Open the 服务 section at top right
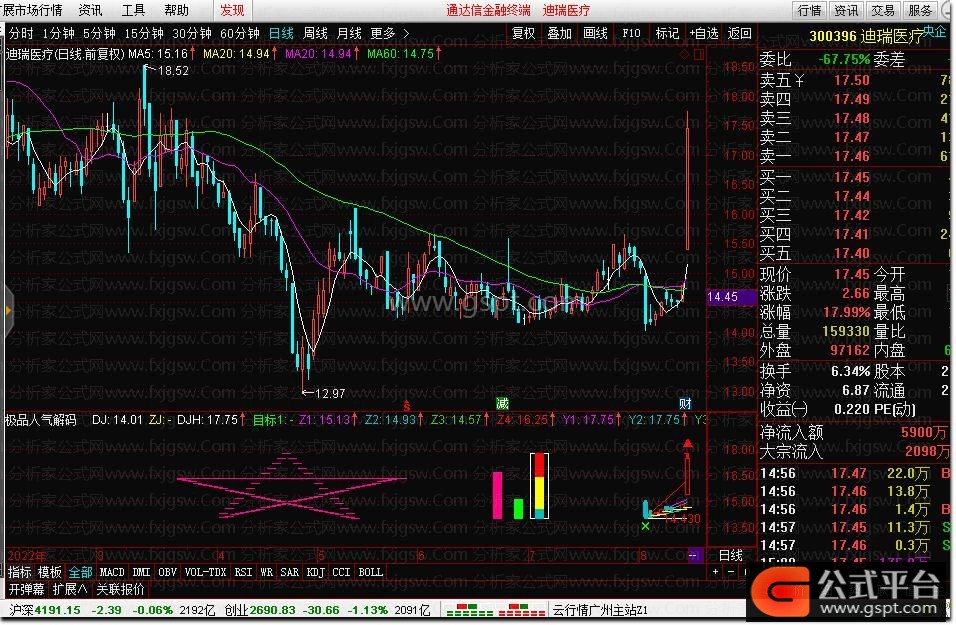 point(919,10)
